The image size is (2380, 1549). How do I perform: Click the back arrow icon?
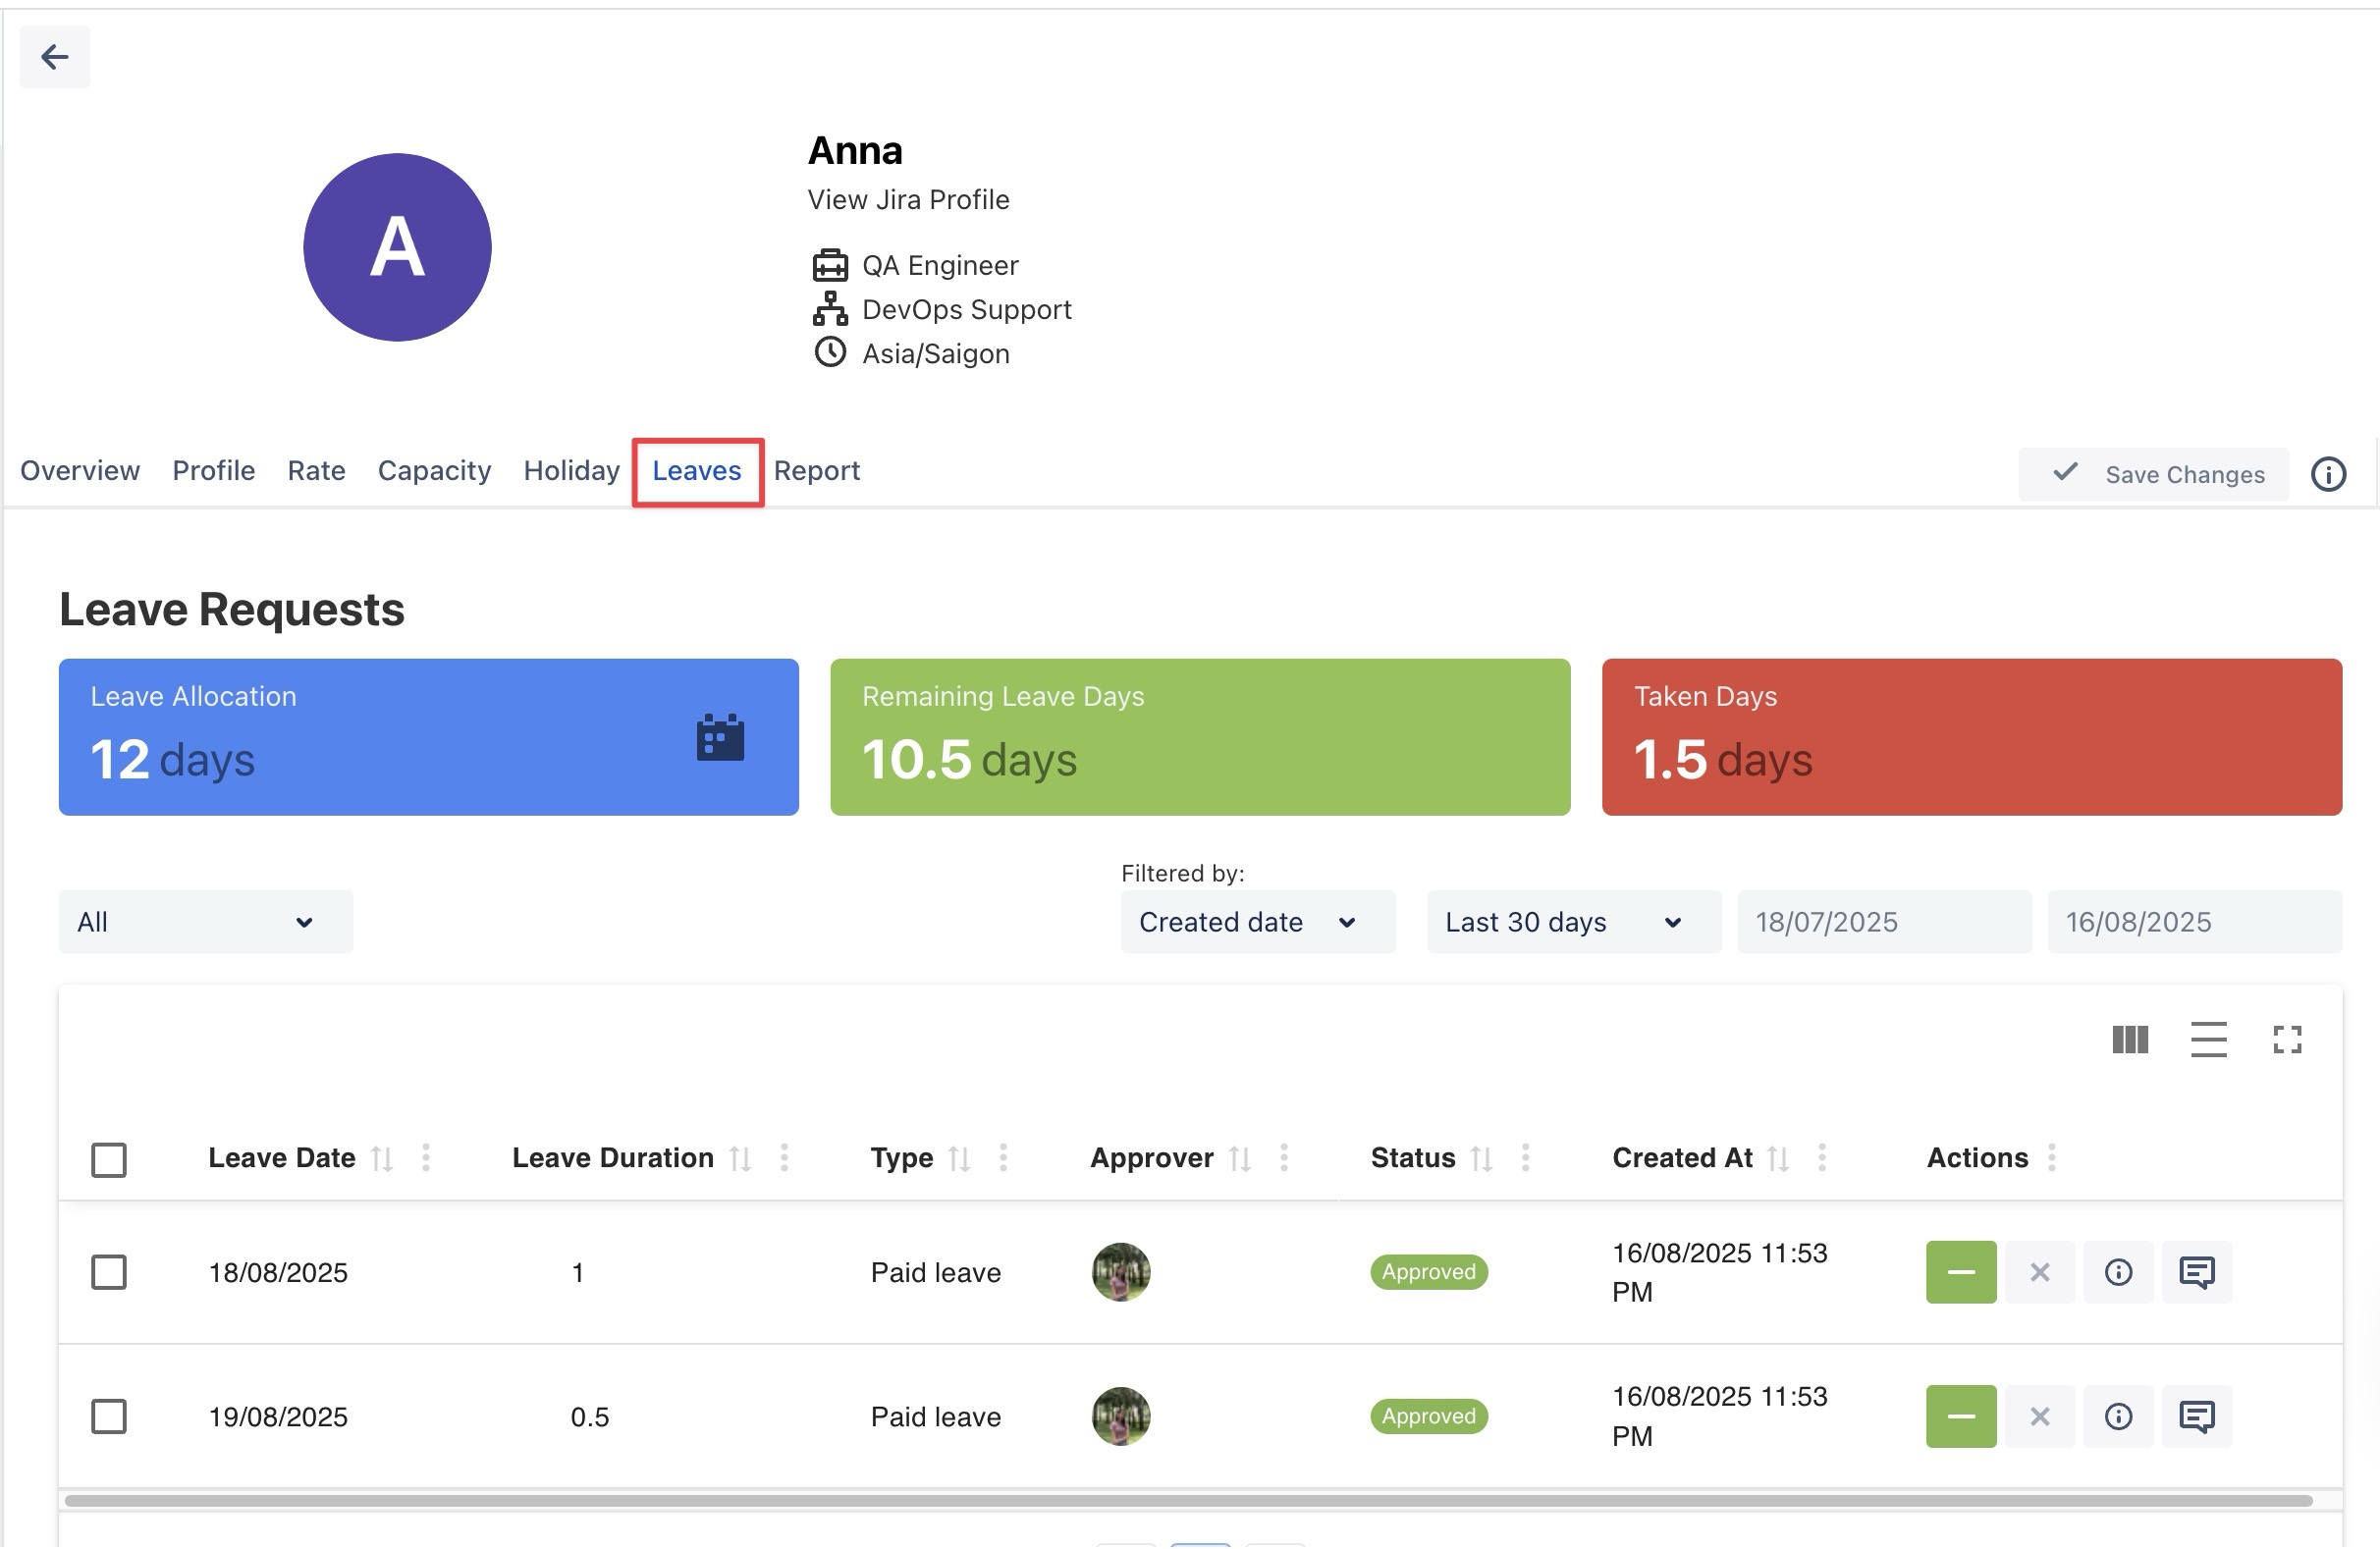pyautogui.click(x=54, y=57)
